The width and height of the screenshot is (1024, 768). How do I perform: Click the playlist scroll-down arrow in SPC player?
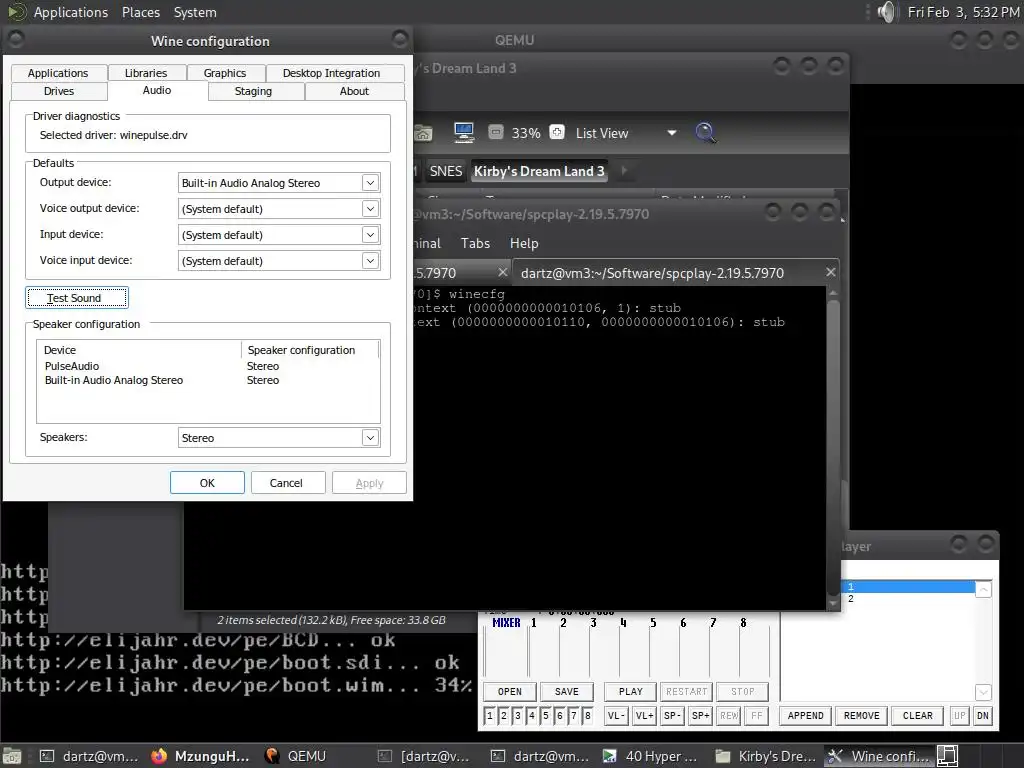pos(984,692)
